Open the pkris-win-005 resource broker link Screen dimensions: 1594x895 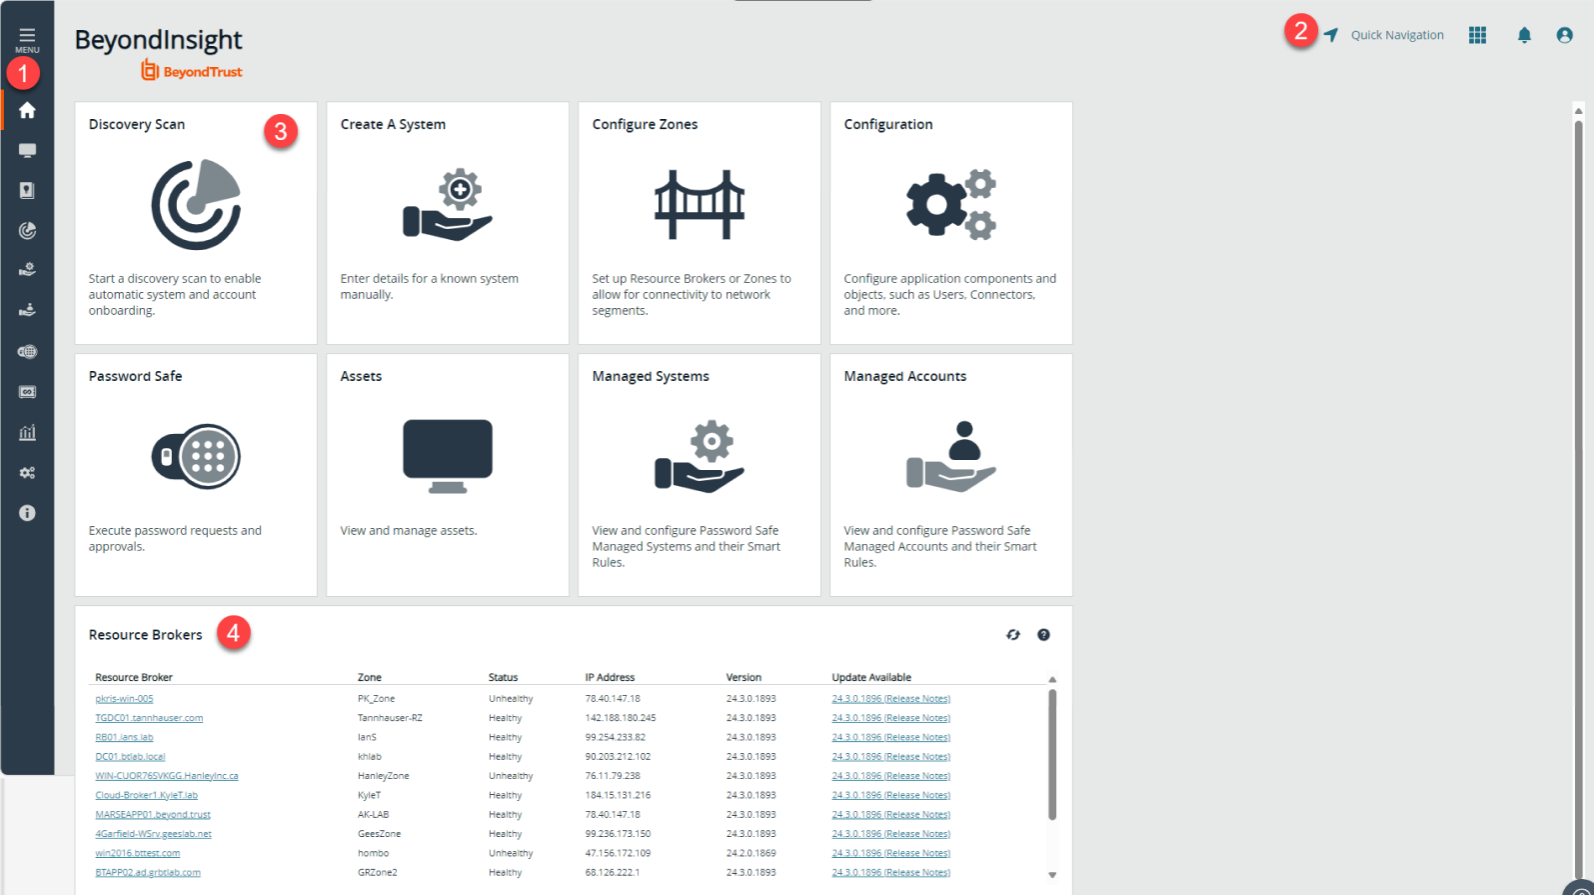(124, 699)
